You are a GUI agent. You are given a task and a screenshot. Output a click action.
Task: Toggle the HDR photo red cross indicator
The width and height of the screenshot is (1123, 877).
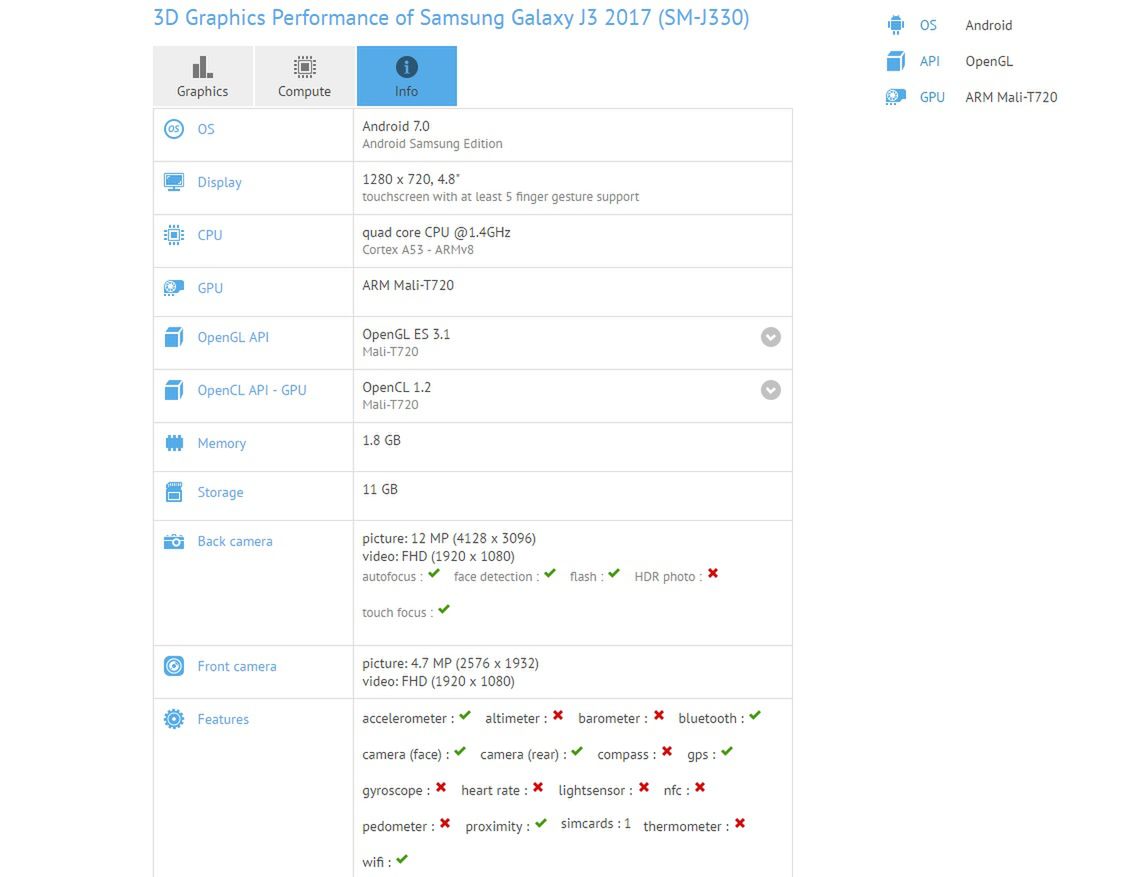712,573
